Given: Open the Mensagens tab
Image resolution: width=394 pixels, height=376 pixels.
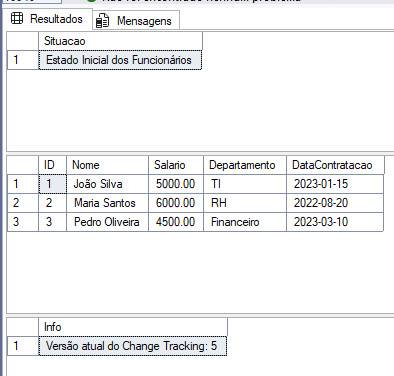Looking at the screenshot, I should point(136,21).
